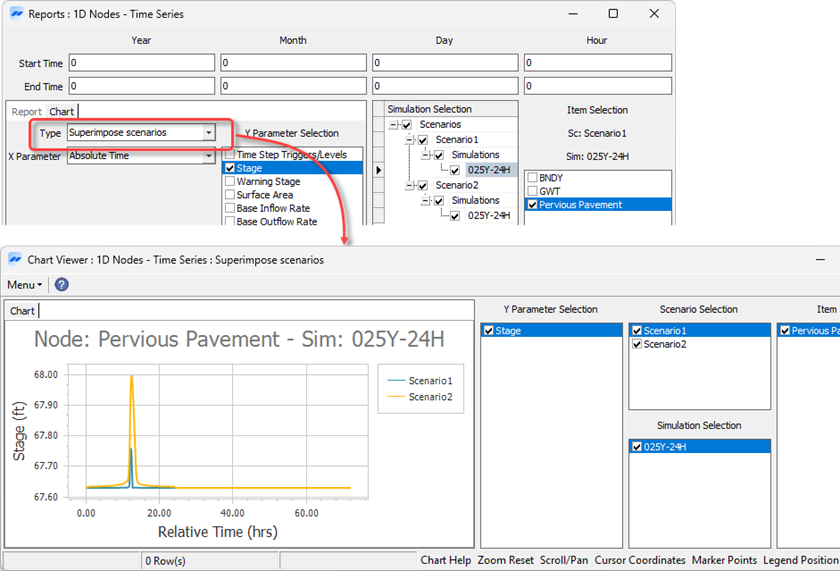Toggle the BNDY item checkbox

pyautogui.click(x=532, y=178)
